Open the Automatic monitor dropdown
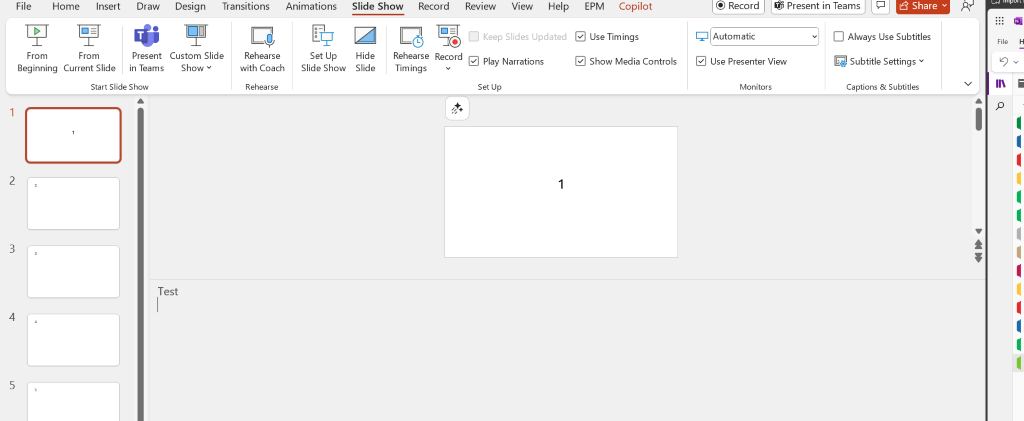 pos(764,37)
